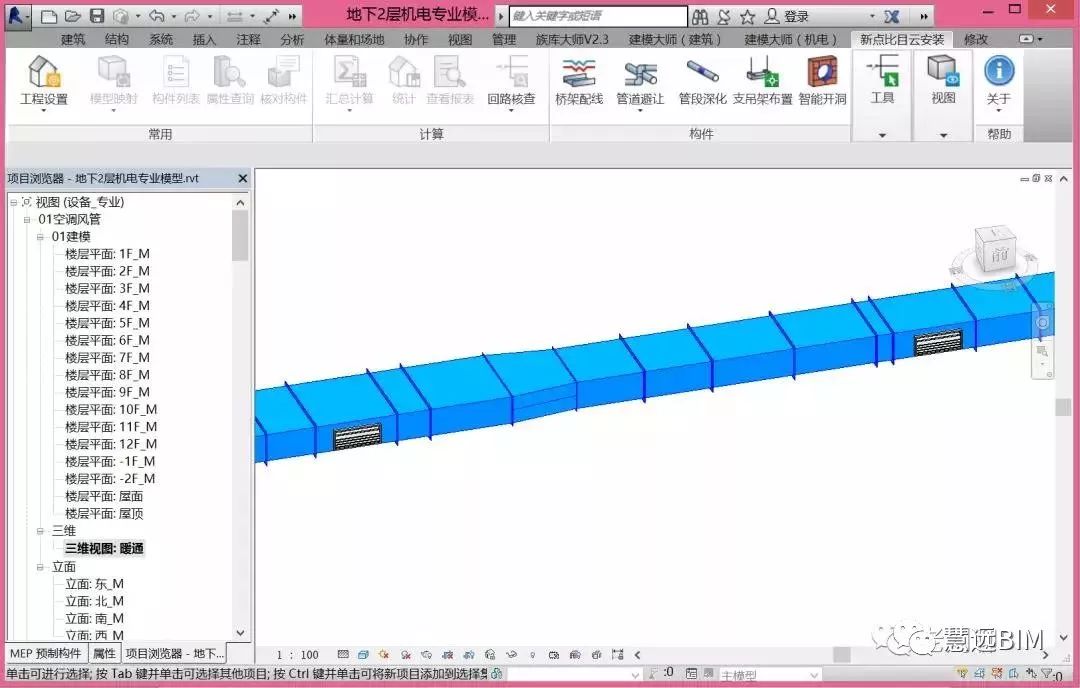The width and height of the screenshot is (1080, 688).
Task: Click the keyword search input field
Action: [x=598, y=16]
